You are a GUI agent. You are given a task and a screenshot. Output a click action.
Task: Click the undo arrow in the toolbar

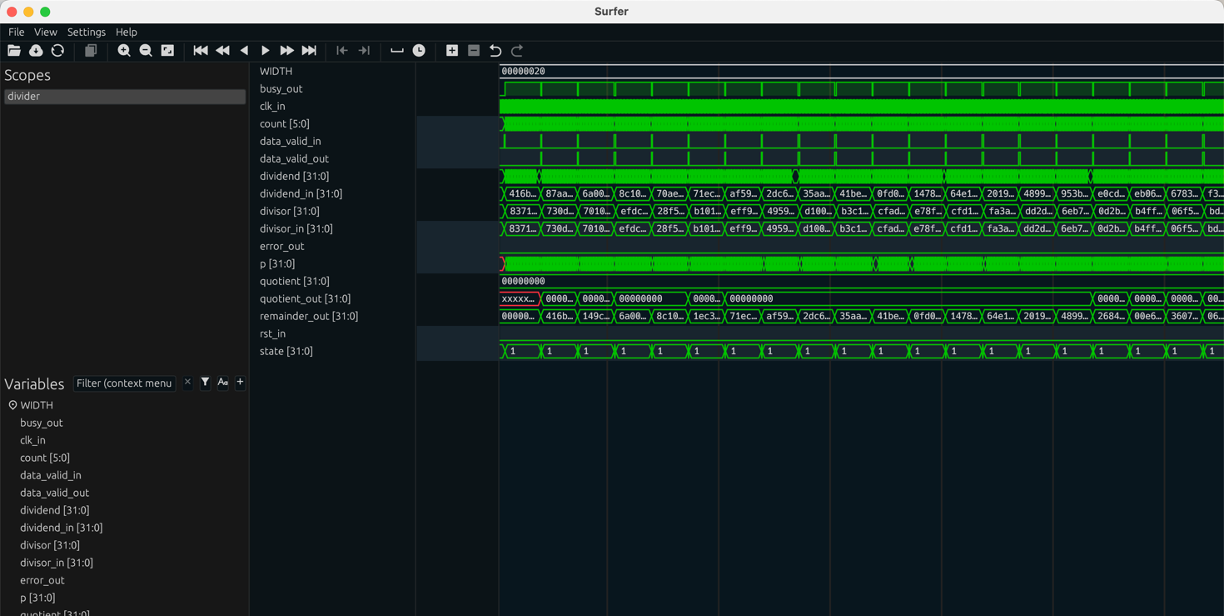pos(495,51)
